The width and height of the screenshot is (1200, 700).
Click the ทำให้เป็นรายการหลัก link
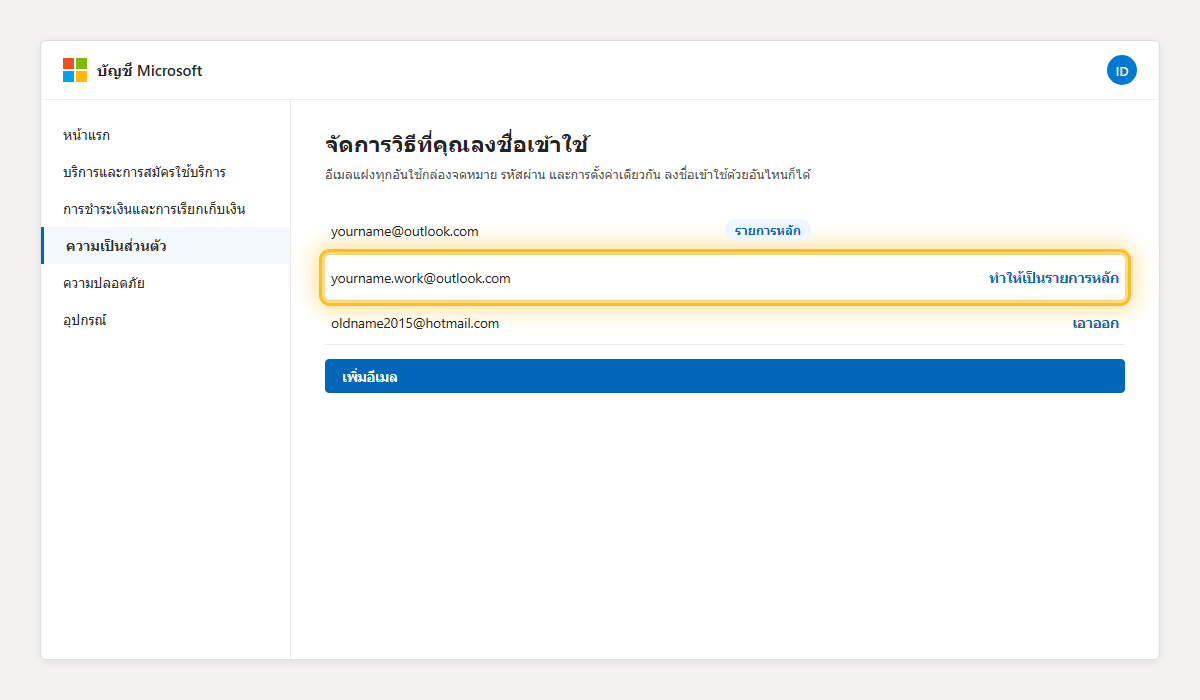(1054, 278)
